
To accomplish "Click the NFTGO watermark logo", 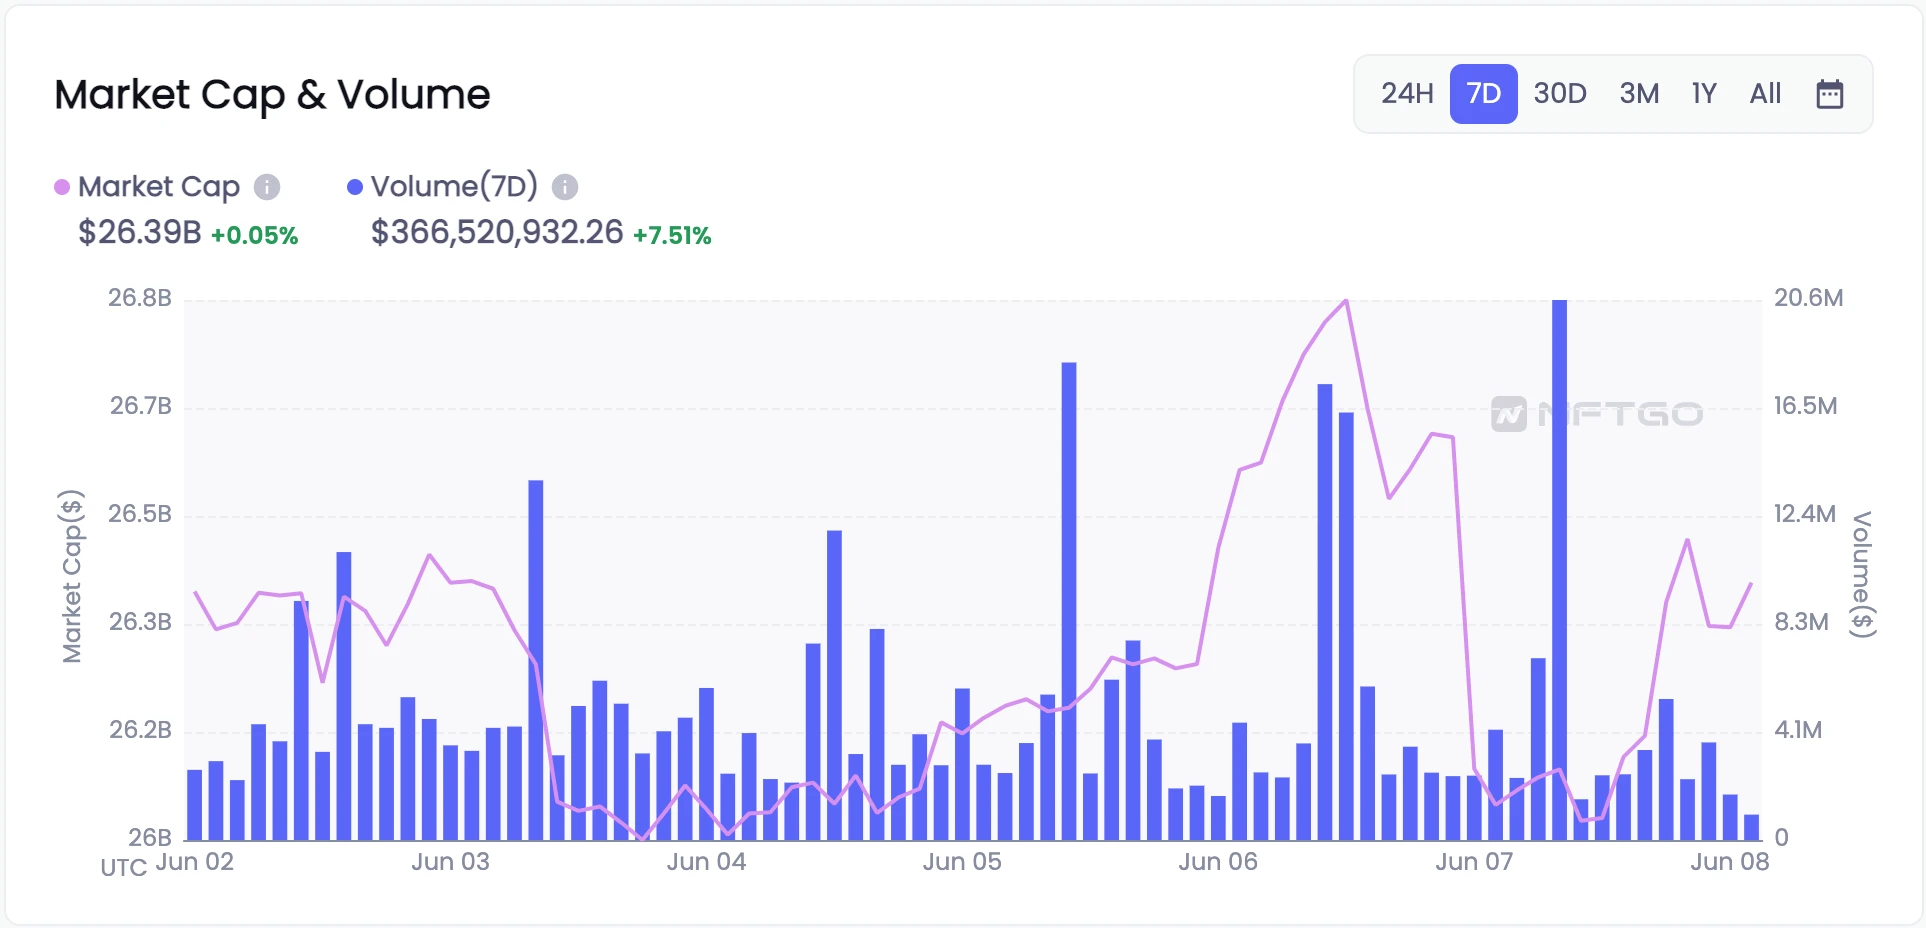I will coord(1596,413).
